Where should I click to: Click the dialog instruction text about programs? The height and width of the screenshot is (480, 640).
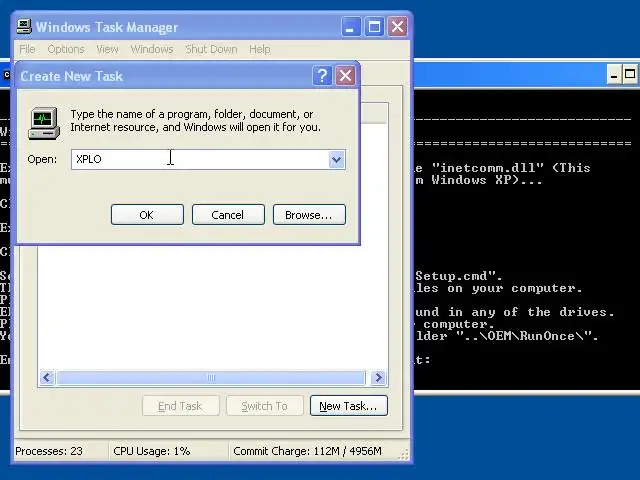coord(196,120)
